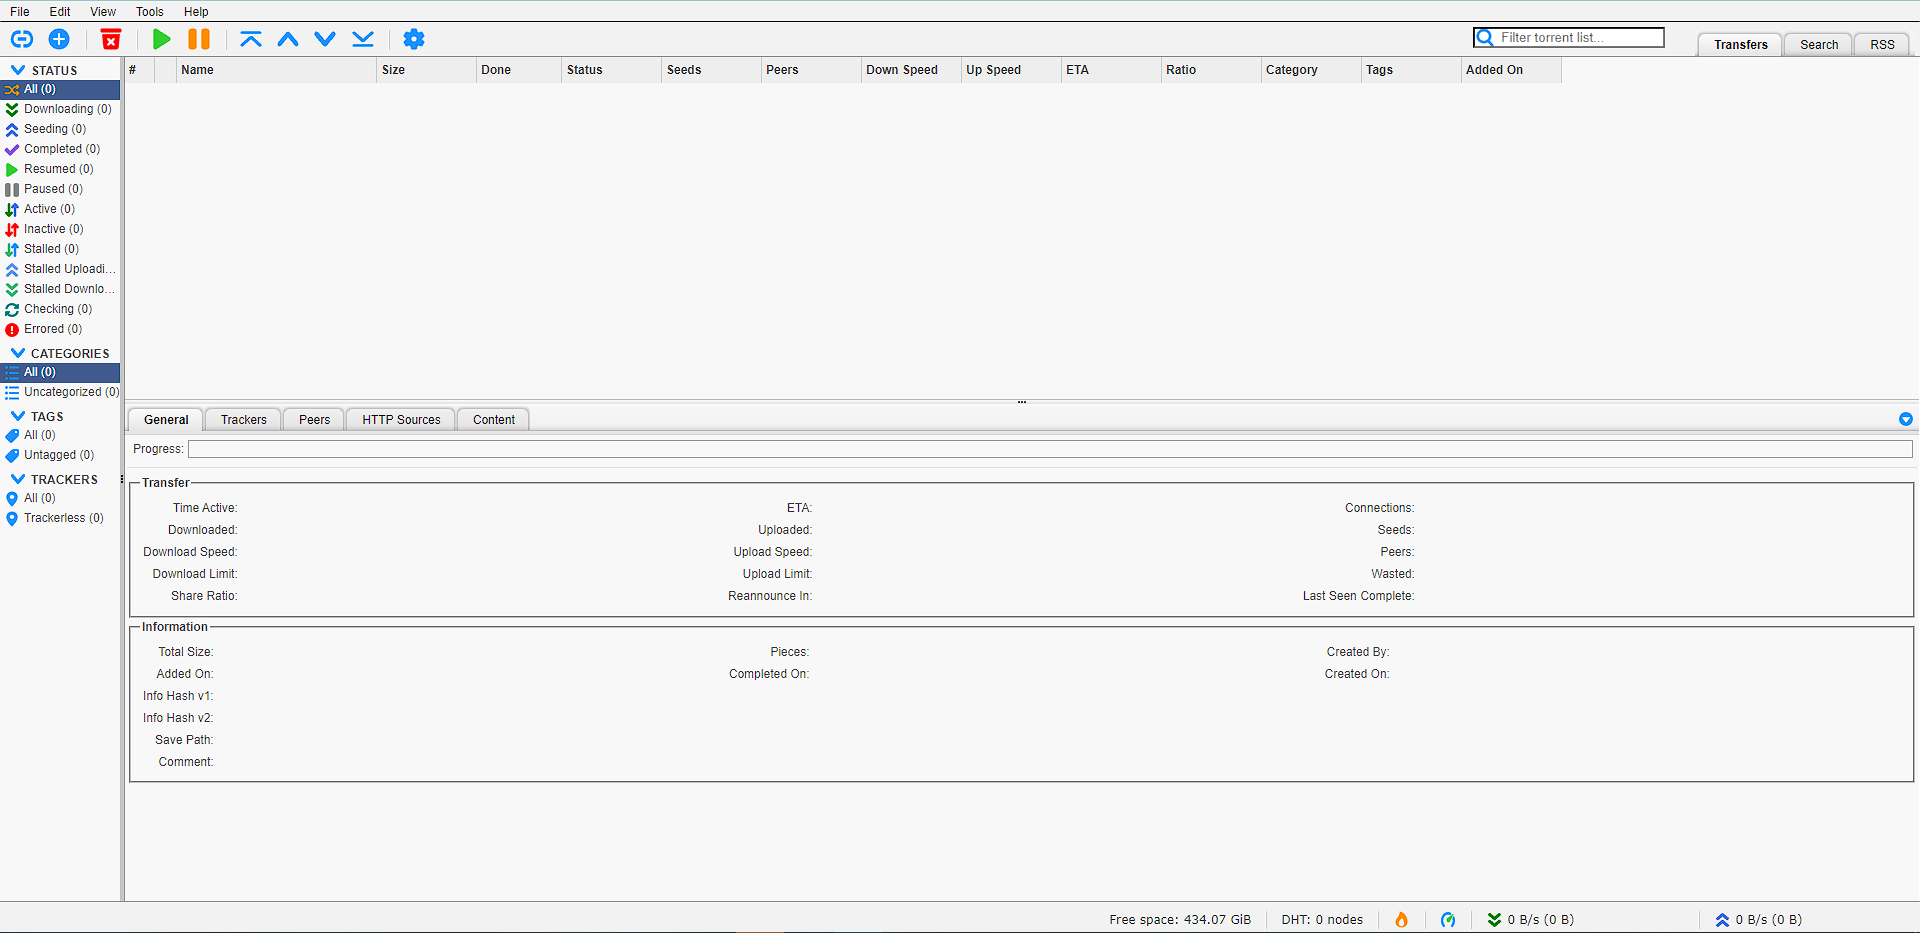Image resolution: width=1920 pixels, height=933 pixels.
Task: Click the Free space 434.07 GiB text
Action: click(x=1180, y=920)
